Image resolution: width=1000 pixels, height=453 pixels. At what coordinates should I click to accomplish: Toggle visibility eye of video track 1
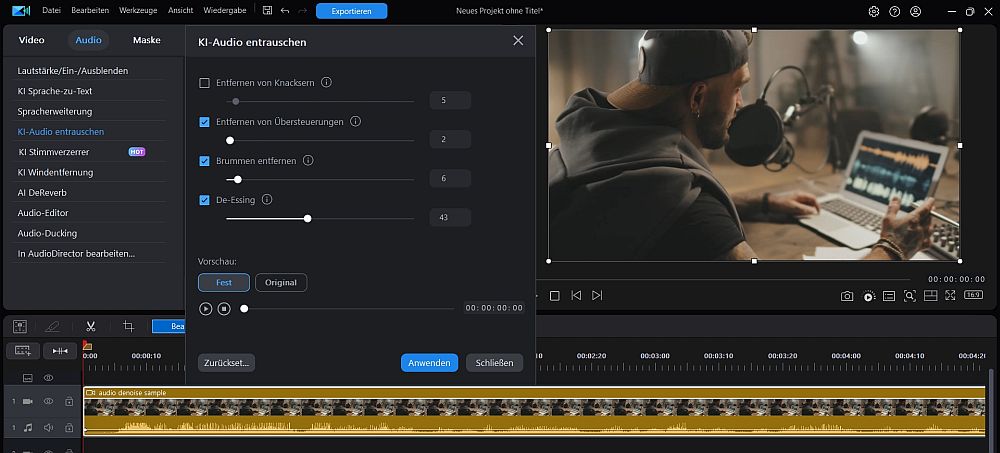(48, 401)
